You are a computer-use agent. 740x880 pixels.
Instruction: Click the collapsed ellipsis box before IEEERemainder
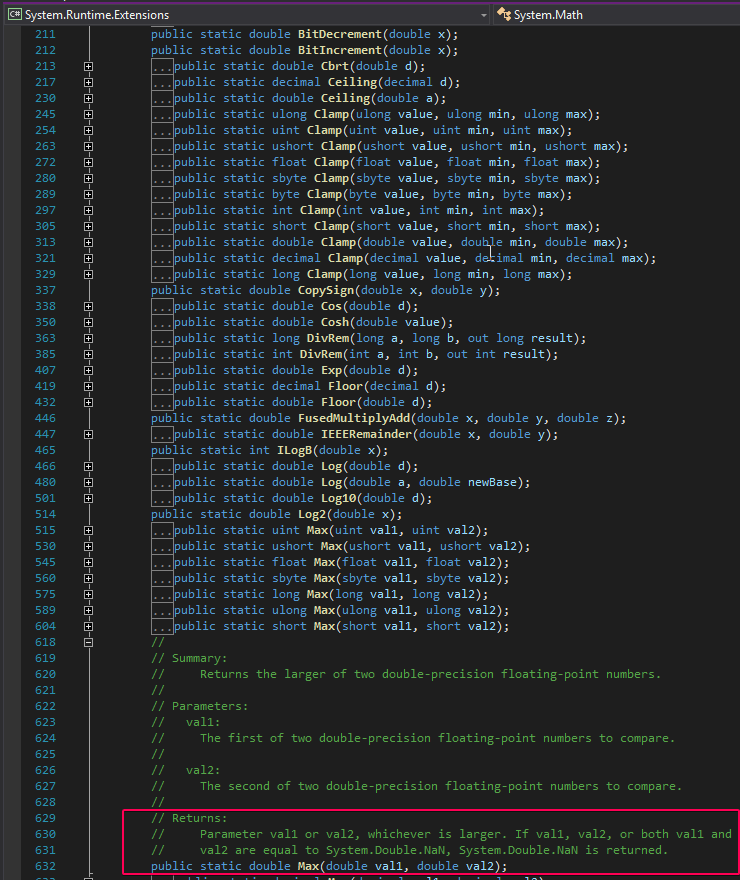point(162,434)
